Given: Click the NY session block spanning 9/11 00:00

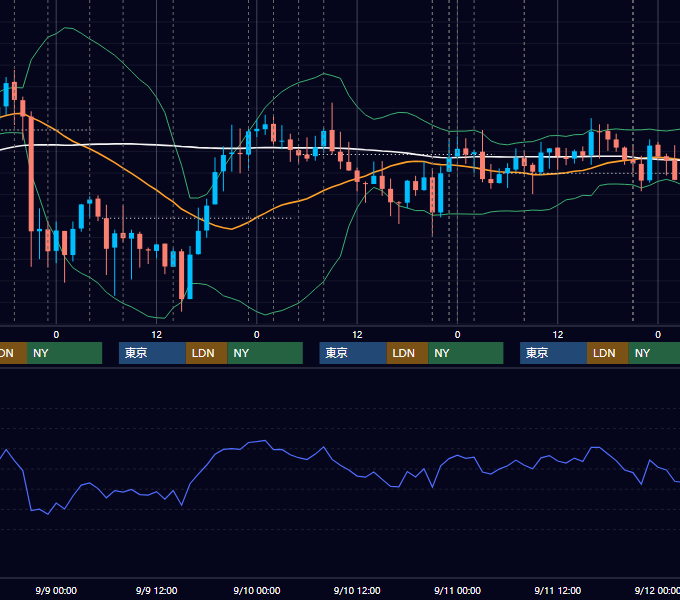Looking at the screenshot, I should tap(466, 353).
